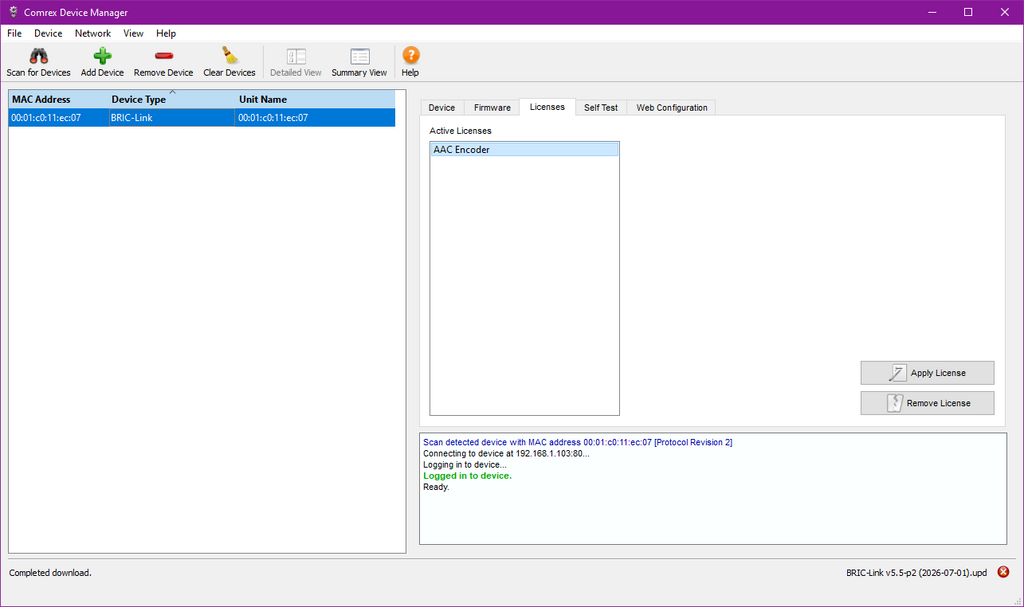Maximize the Comrex Device Manager window
The image size is (1024, 607).
968,12
